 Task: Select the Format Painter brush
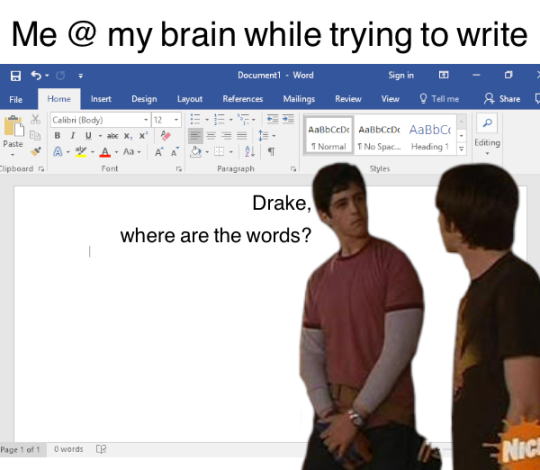pos(35,151)
